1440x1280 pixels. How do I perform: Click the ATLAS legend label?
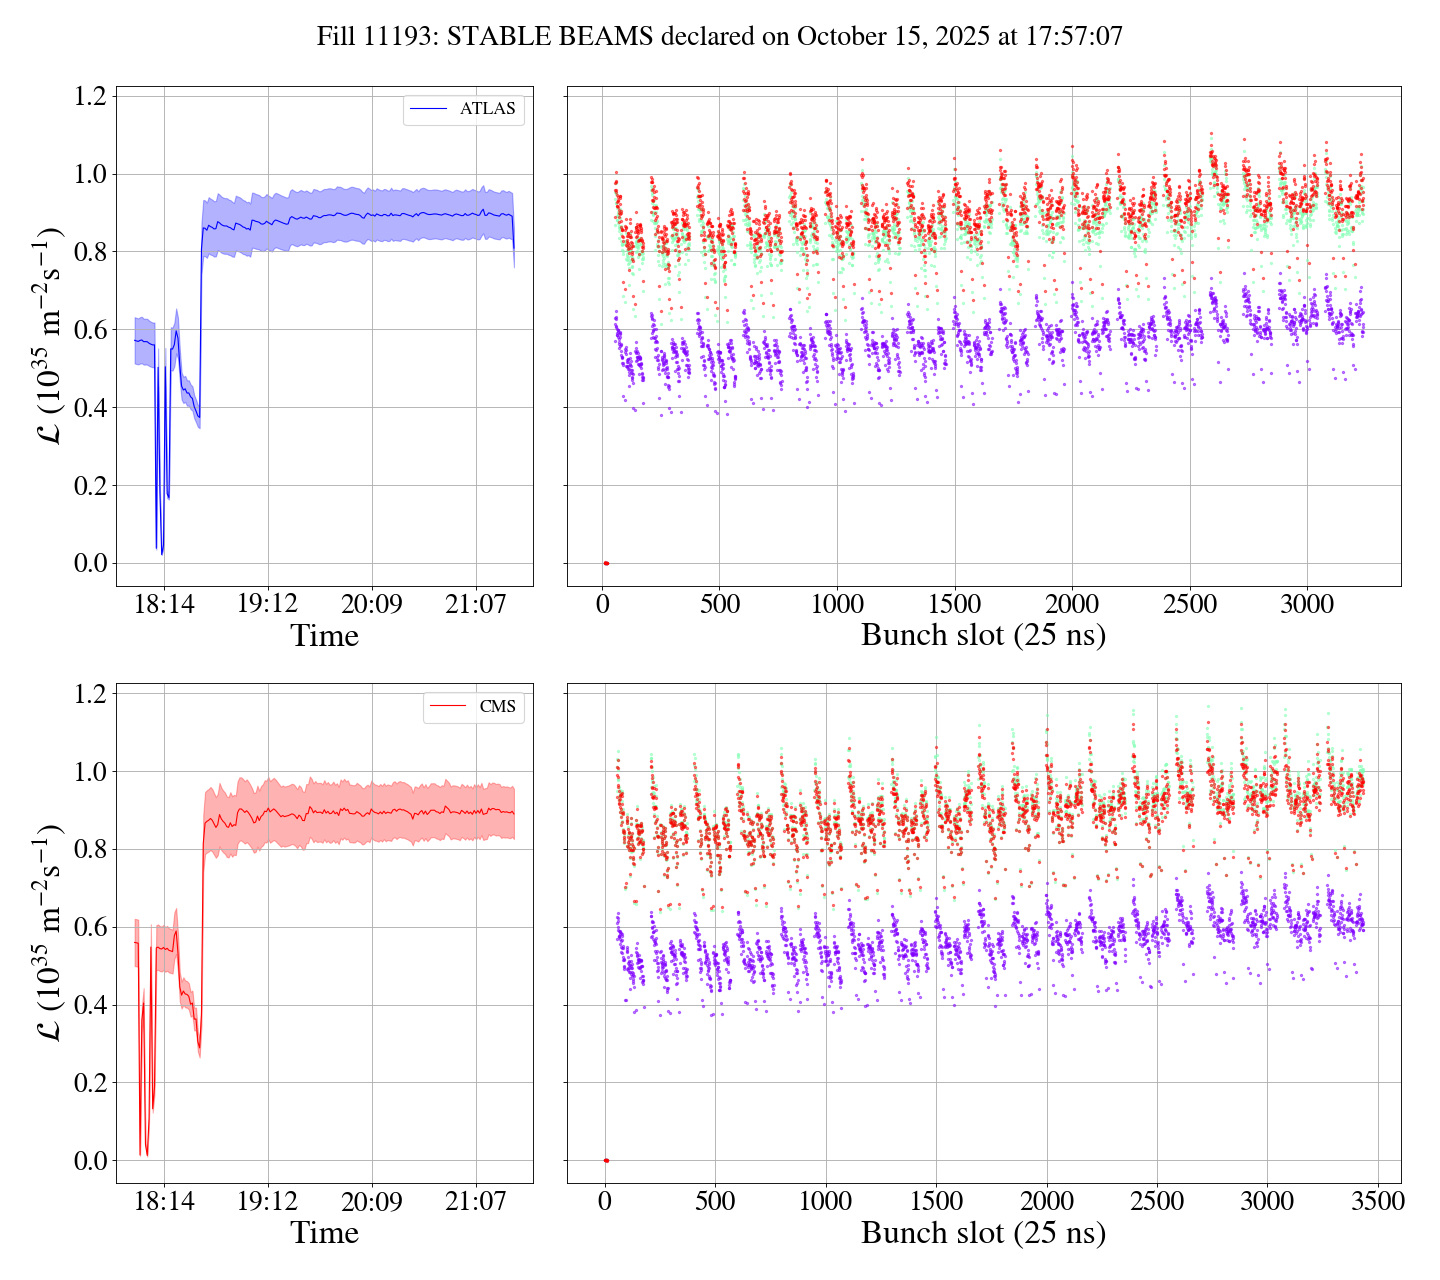point(487,109)
